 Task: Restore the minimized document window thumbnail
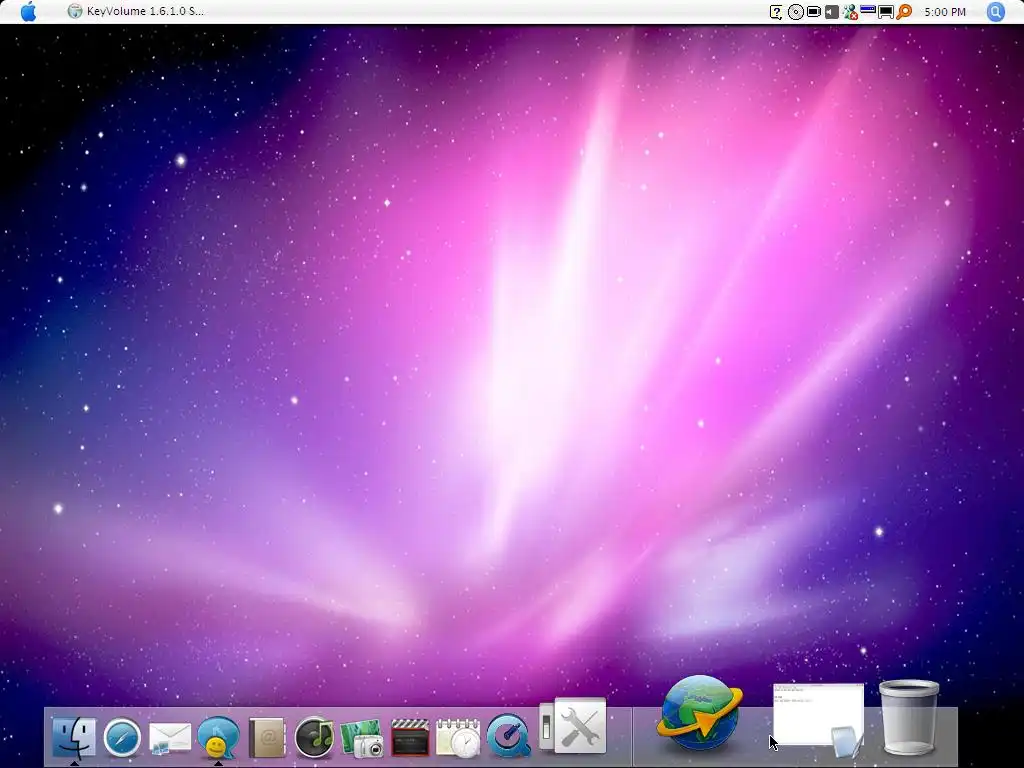coord(818,716)
